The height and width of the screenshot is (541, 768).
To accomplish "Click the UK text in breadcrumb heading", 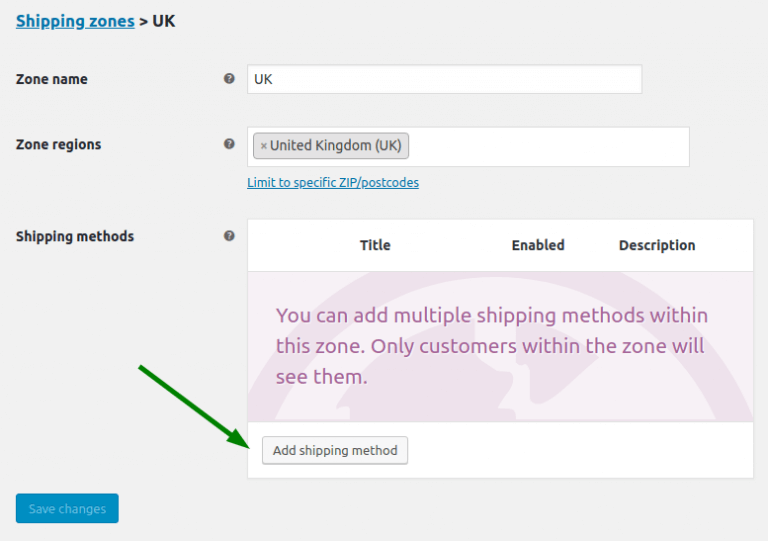I will (164, 20).
